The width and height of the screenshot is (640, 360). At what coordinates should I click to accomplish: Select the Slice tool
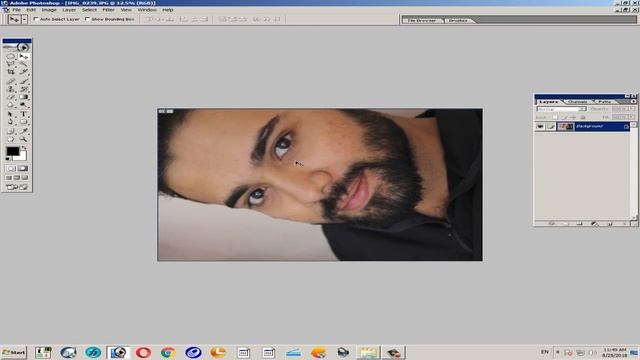[x=24, y=72]
